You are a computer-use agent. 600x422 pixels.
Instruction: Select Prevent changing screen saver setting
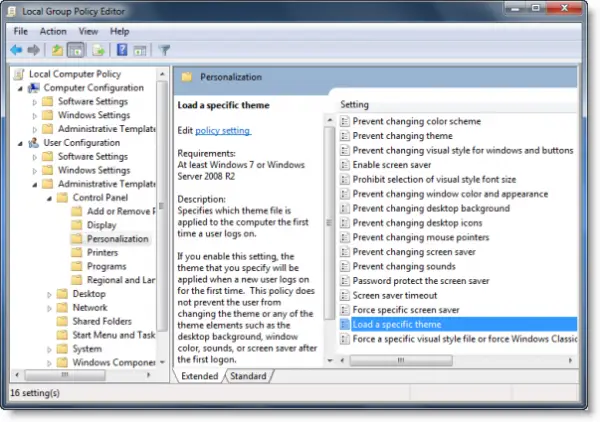pos(414,252)
